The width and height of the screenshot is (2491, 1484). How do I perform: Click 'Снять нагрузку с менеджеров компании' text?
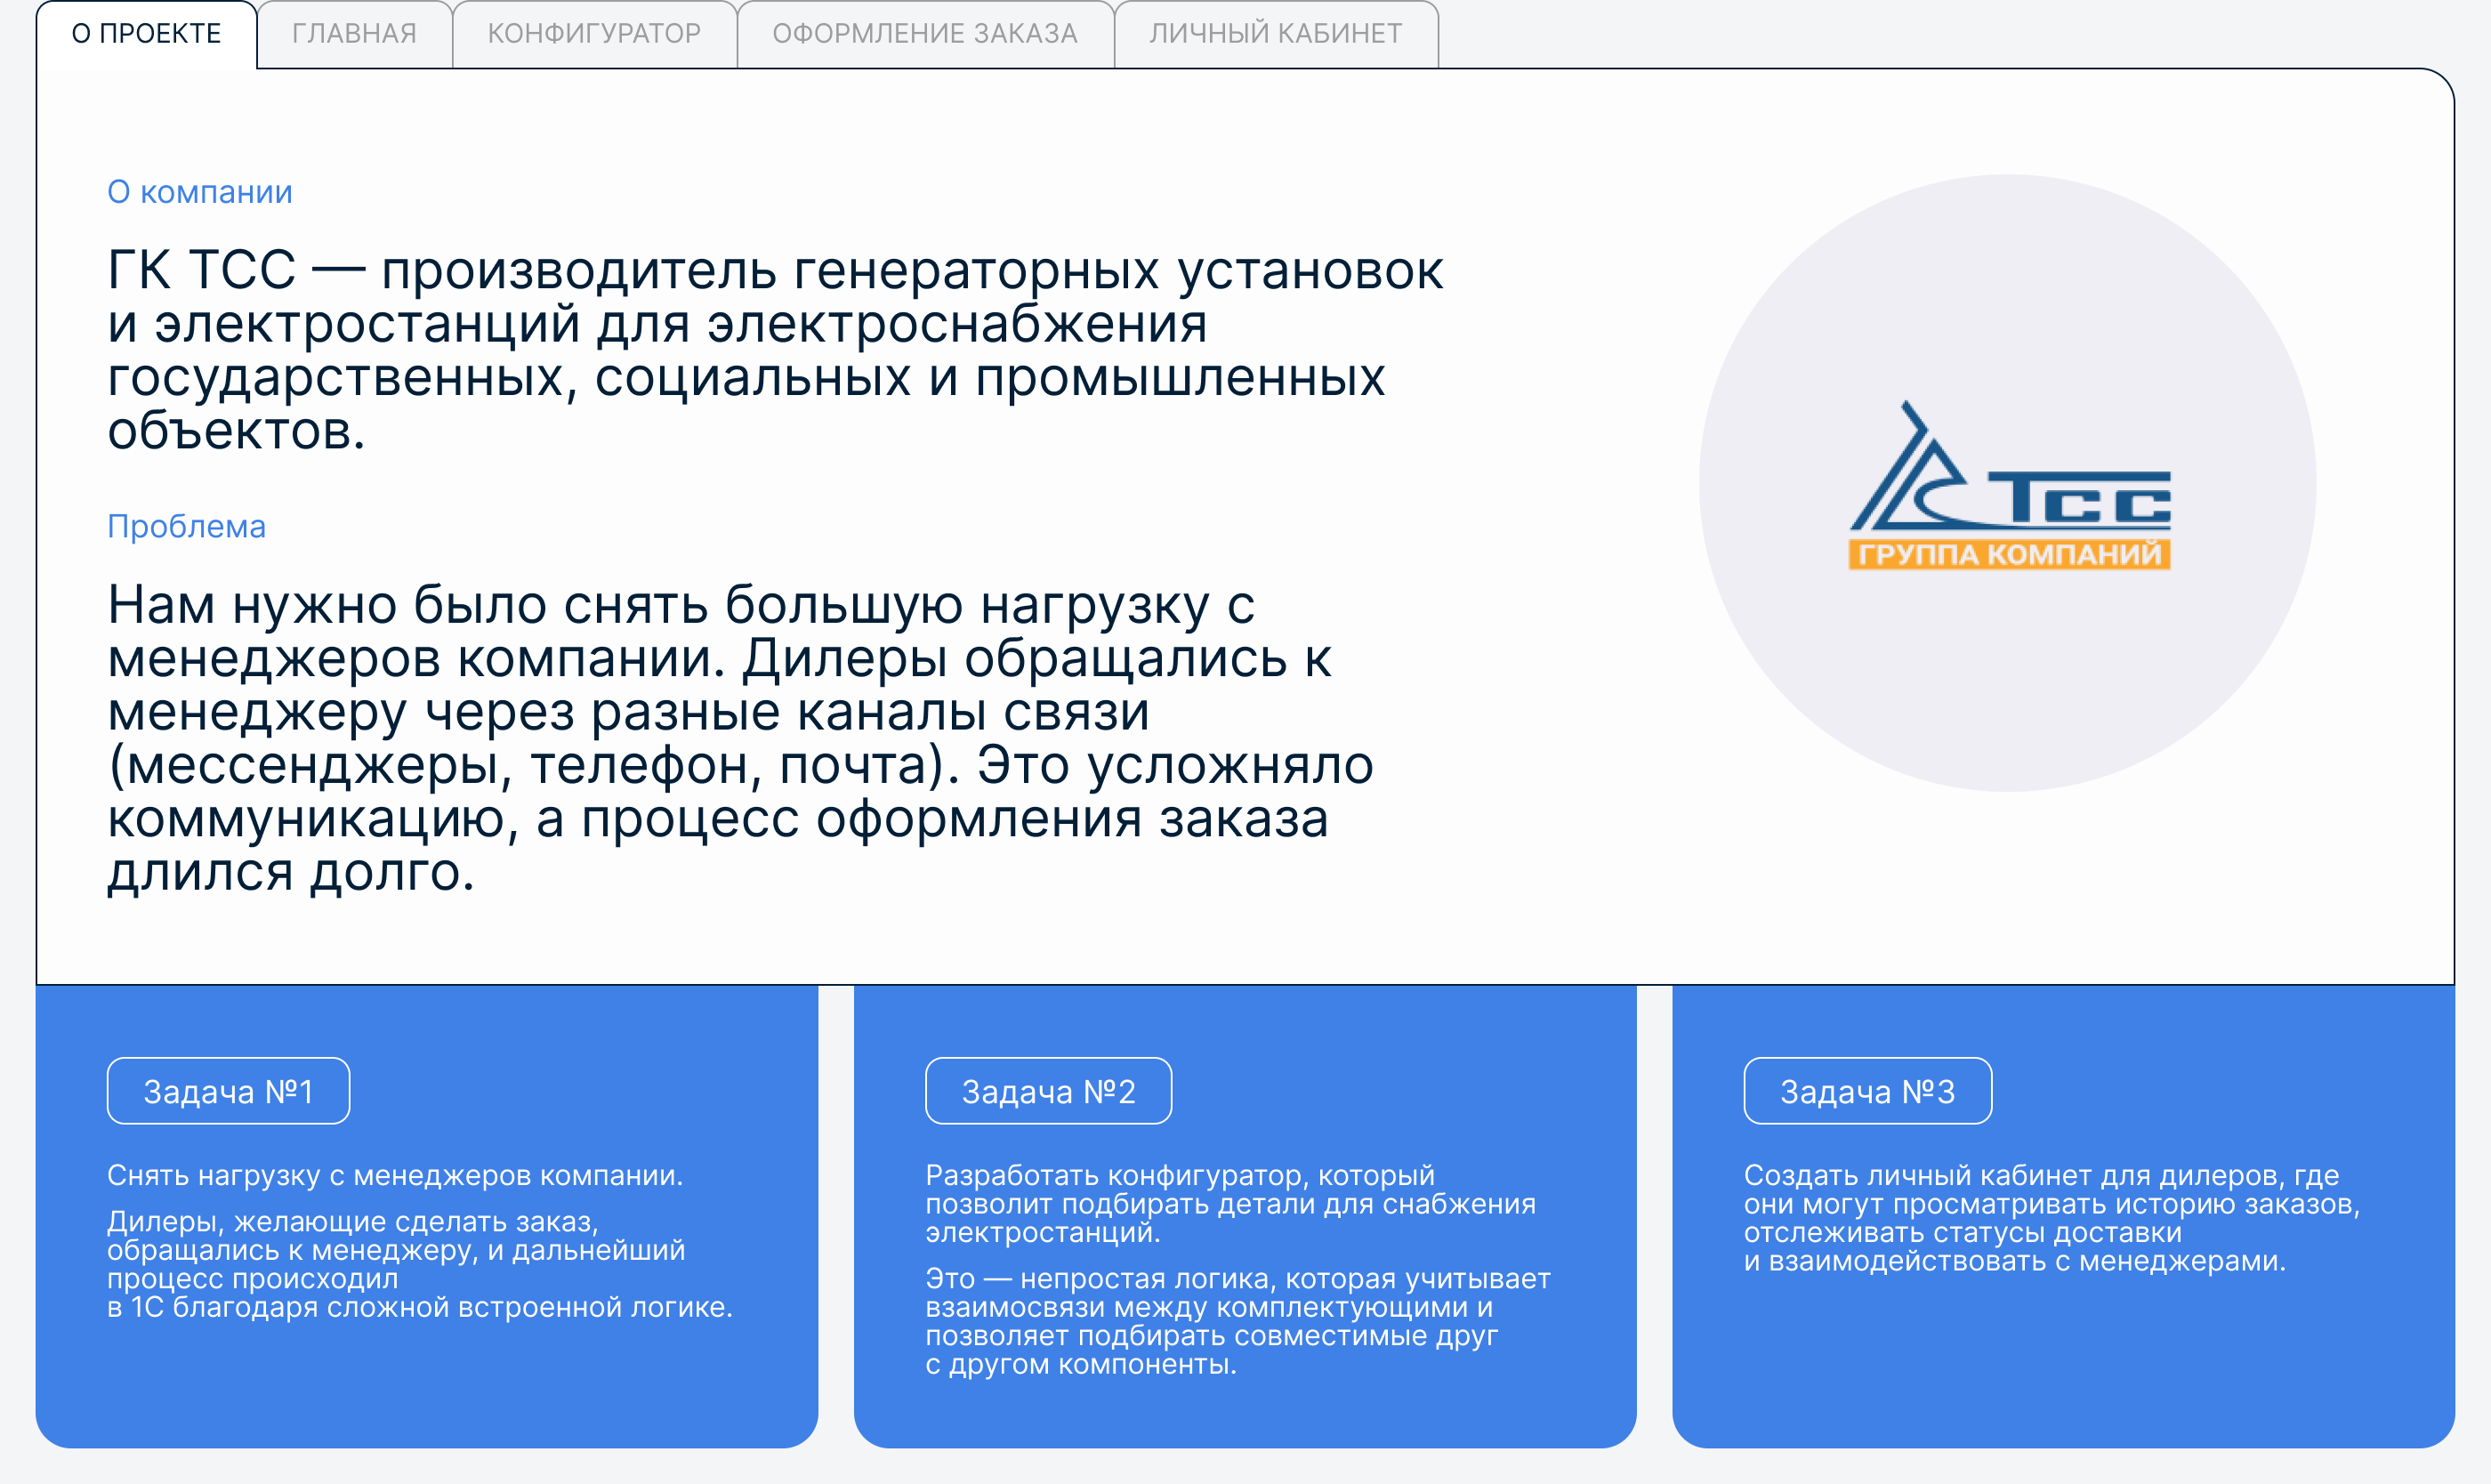point(395,1175)
